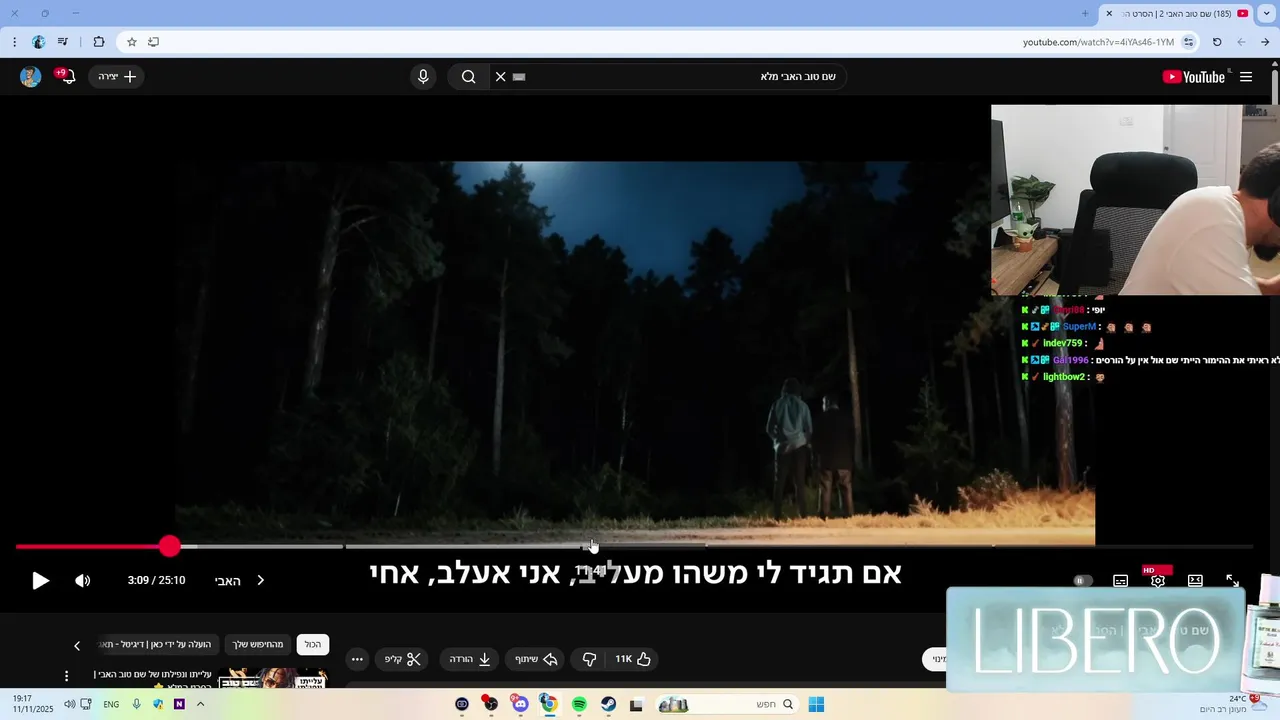This screenshot has height=720, width=1280.
Task: Select the העלה על ידי כאן chip
Action: click(158, 645)
